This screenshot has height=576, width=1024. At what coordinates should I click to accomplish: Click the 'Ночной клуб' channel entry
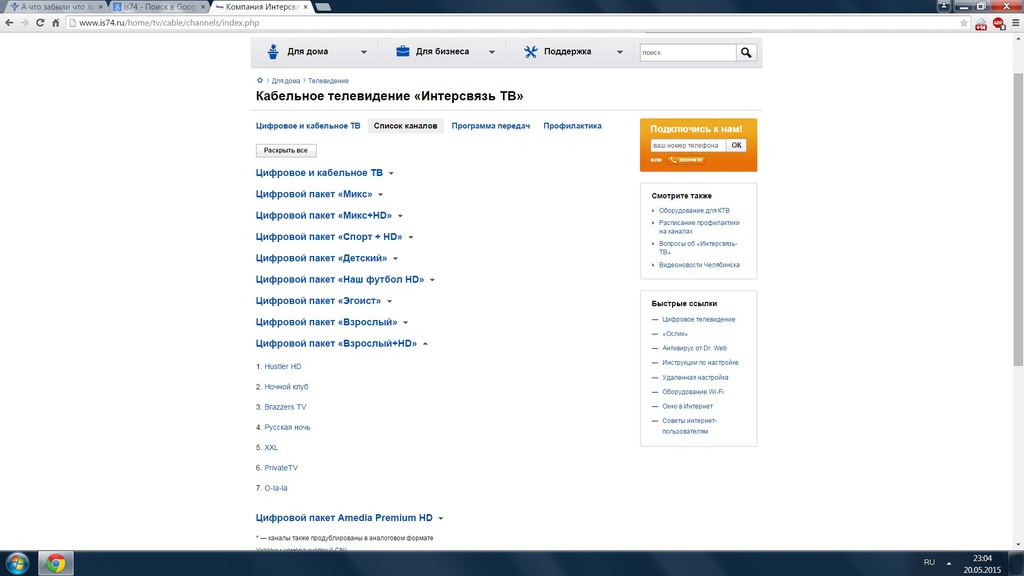(x=286, y=387)
